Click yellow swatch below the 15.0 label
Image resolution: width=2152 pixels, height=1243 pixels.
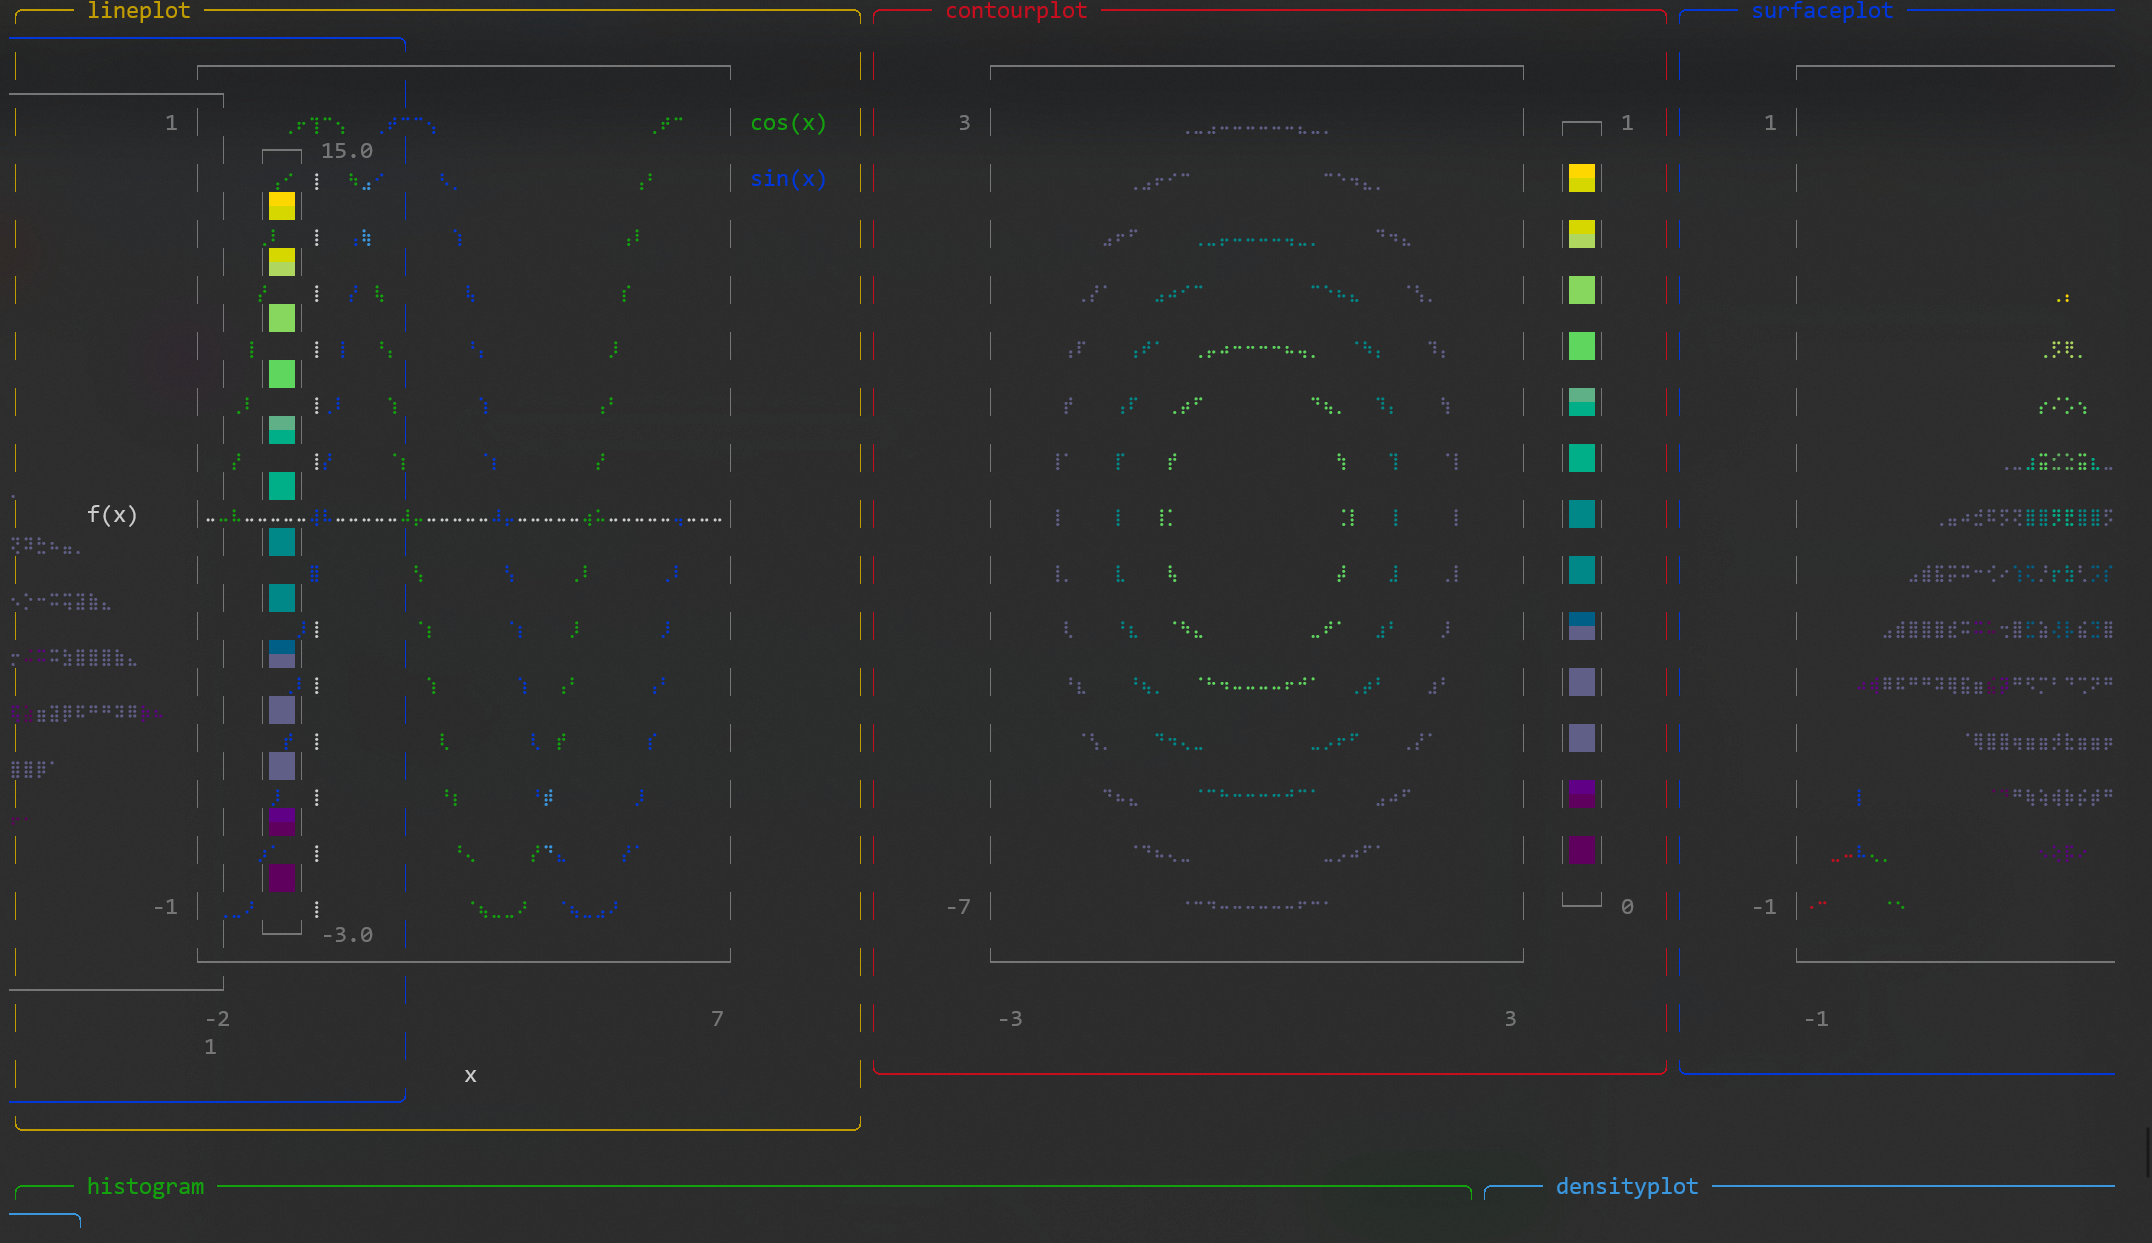(282, 206)
